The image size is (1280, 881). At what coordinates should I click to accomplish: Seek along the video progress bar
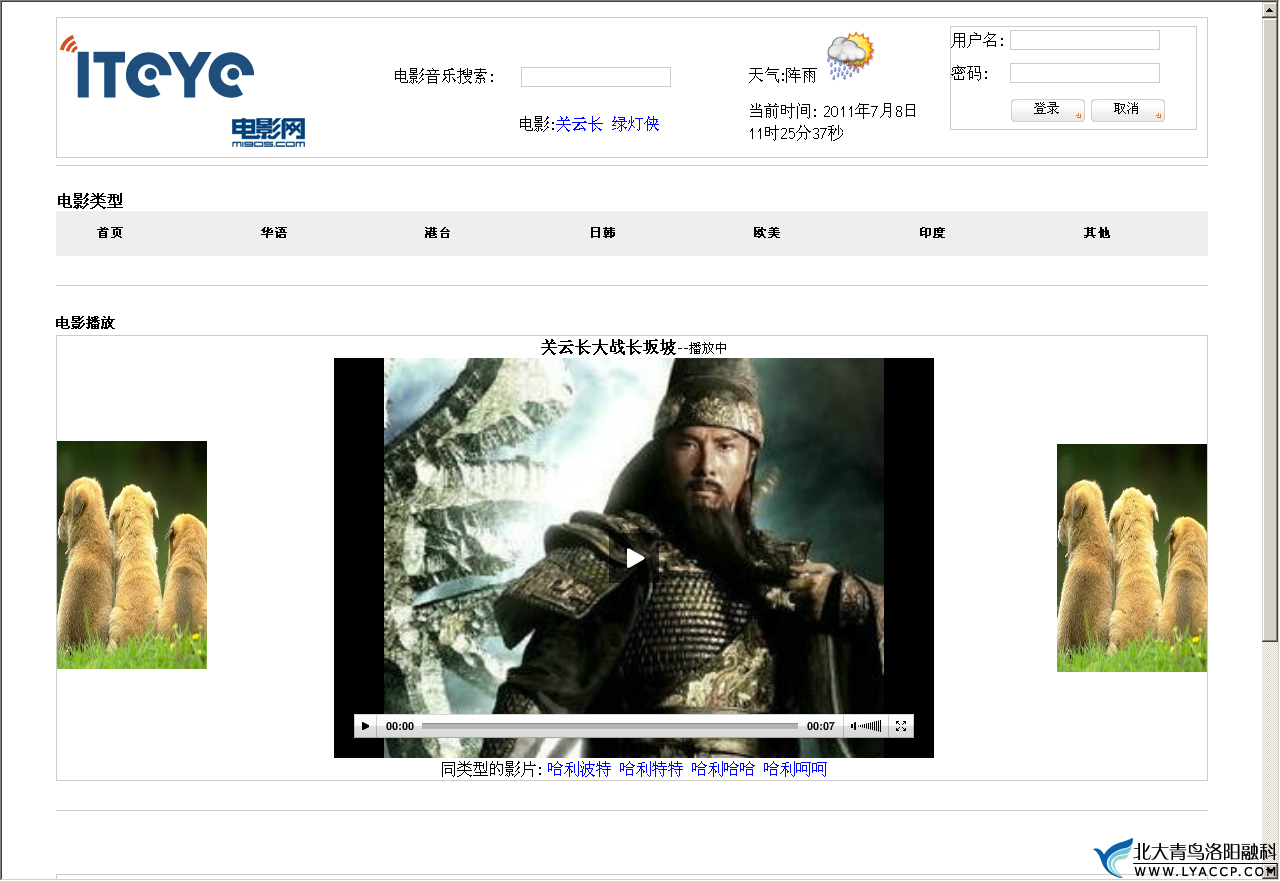coord(610,726)
